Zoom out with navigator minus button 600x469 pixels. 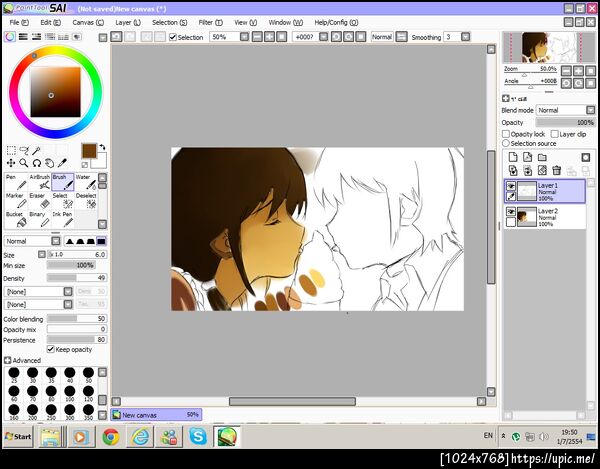pyautogui.click(x=566, y=71)
